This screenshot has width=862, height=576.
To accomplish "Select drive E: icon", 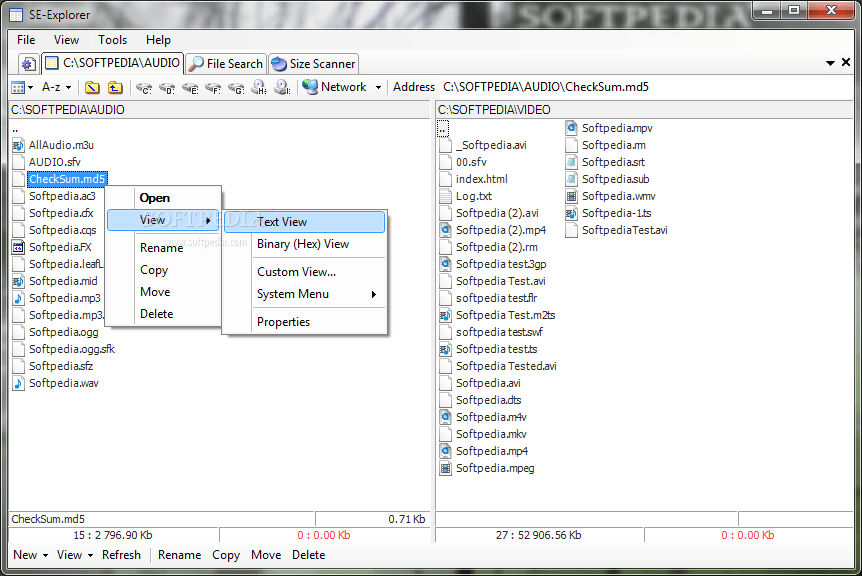I will pyautogui.click(x=190, y=88).
